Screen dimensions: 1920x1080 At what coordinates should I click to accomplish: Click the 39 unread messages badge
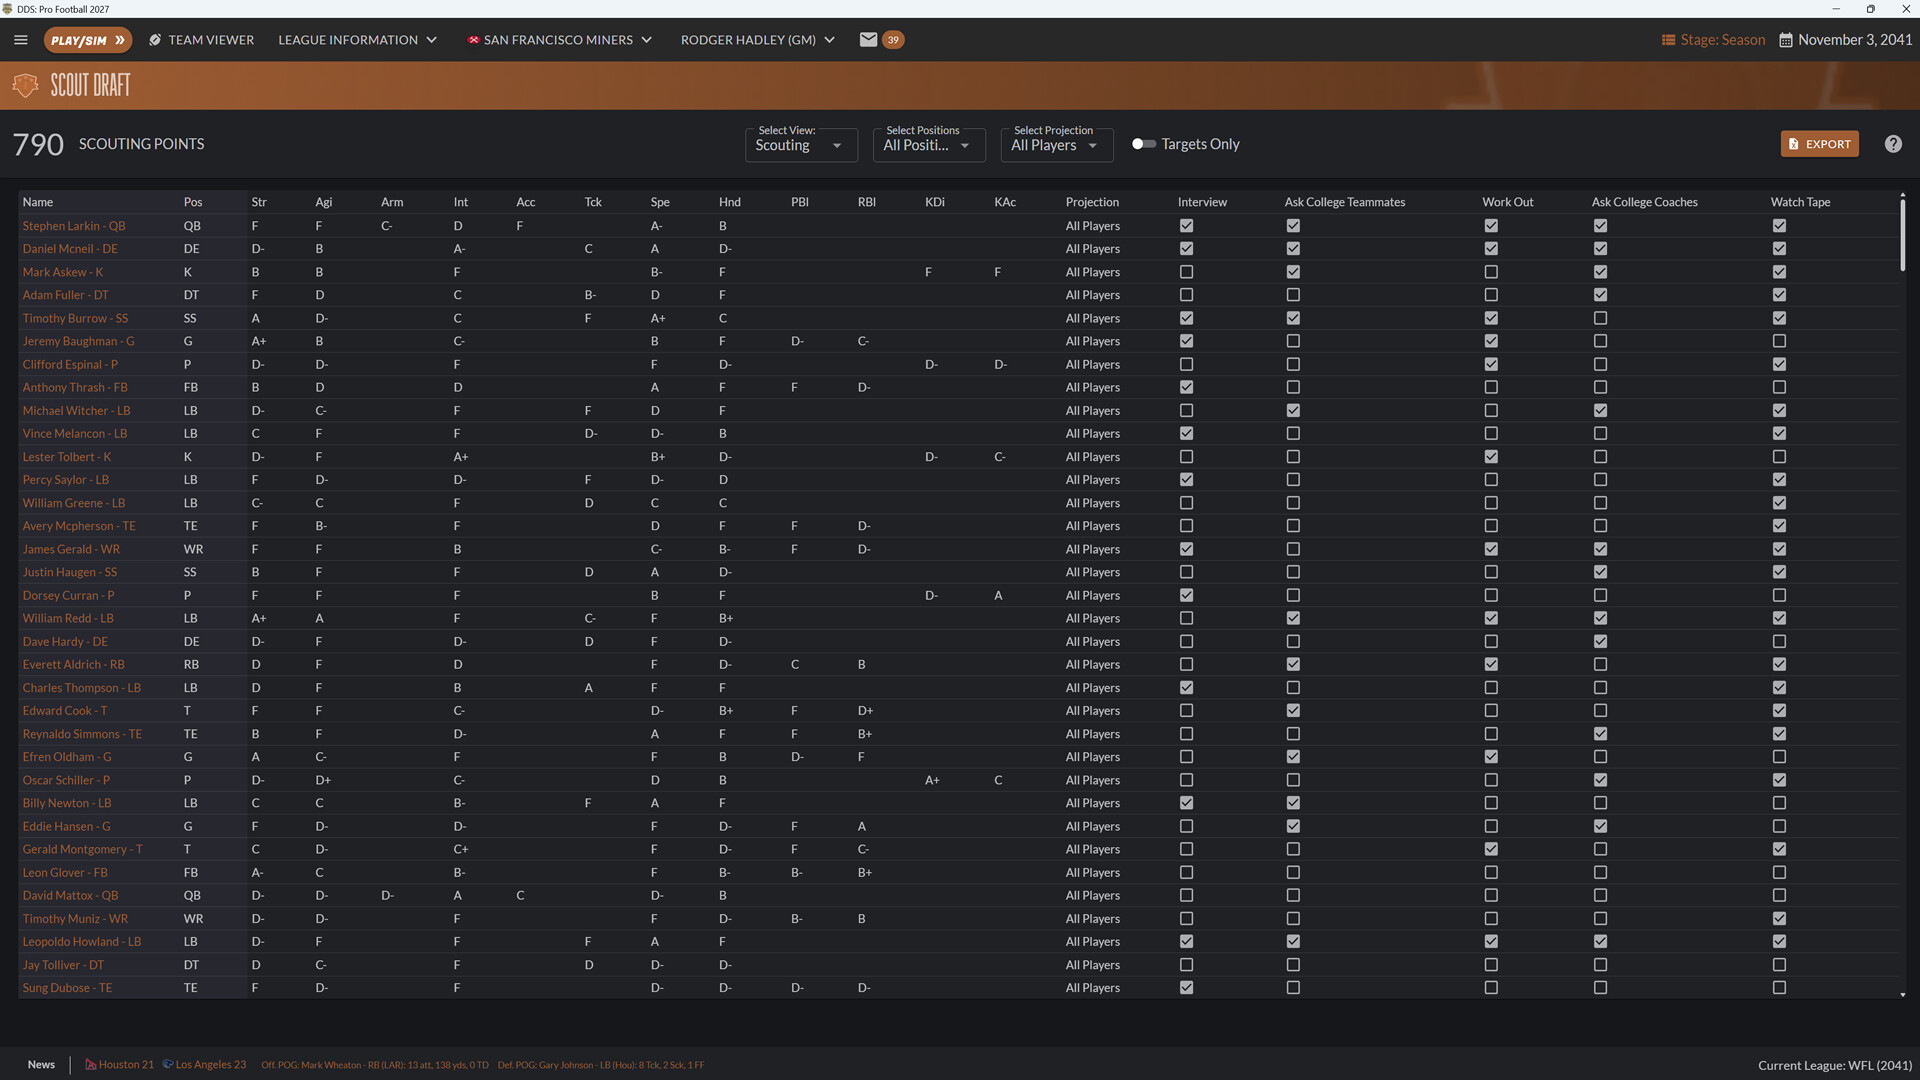point(893,40)
